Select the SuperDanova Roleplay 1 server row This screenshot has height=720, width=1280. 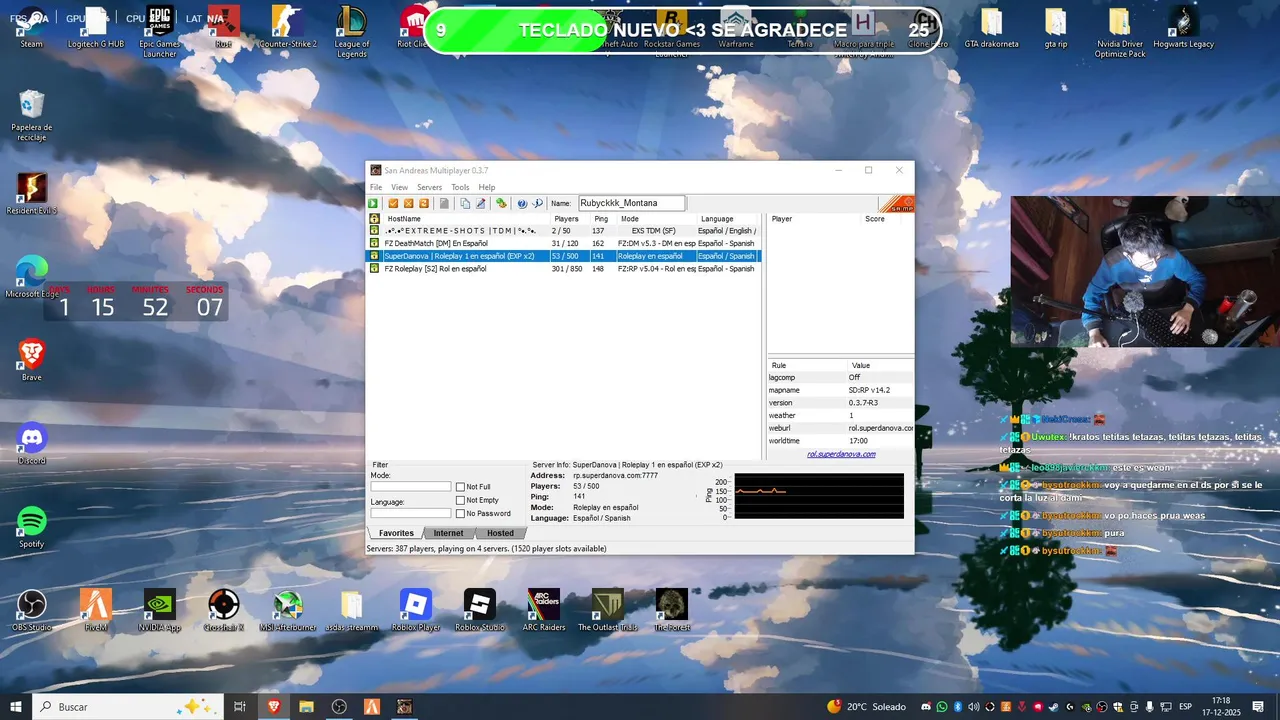coord(564,256)
